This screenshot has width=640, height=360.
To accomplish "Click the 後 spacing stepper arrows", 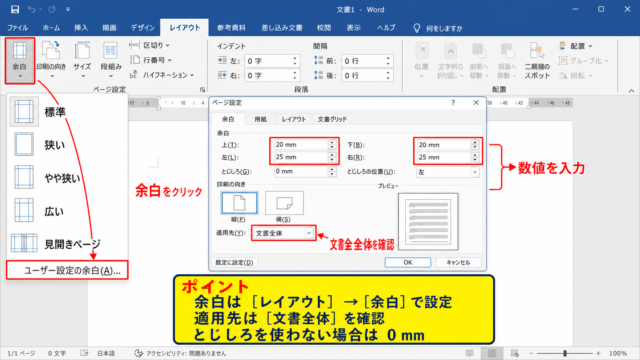I will tap(388, 76).
